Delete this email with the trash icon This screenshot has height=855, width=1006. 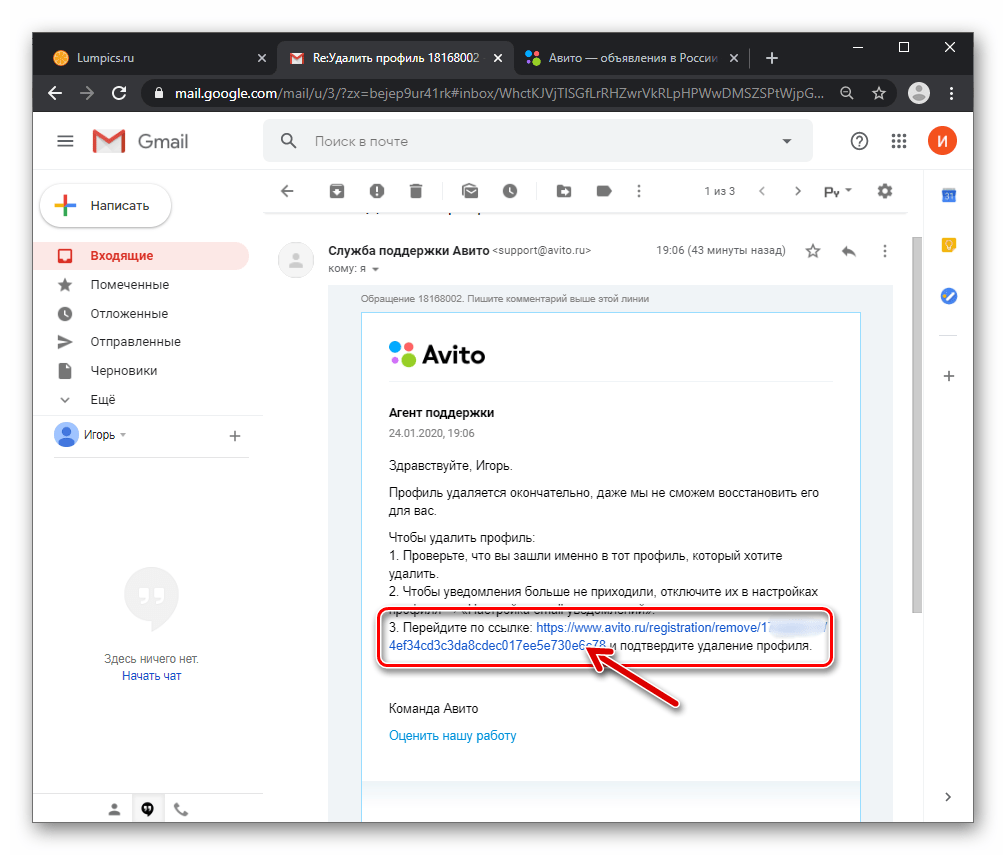[x=416, y=191]
